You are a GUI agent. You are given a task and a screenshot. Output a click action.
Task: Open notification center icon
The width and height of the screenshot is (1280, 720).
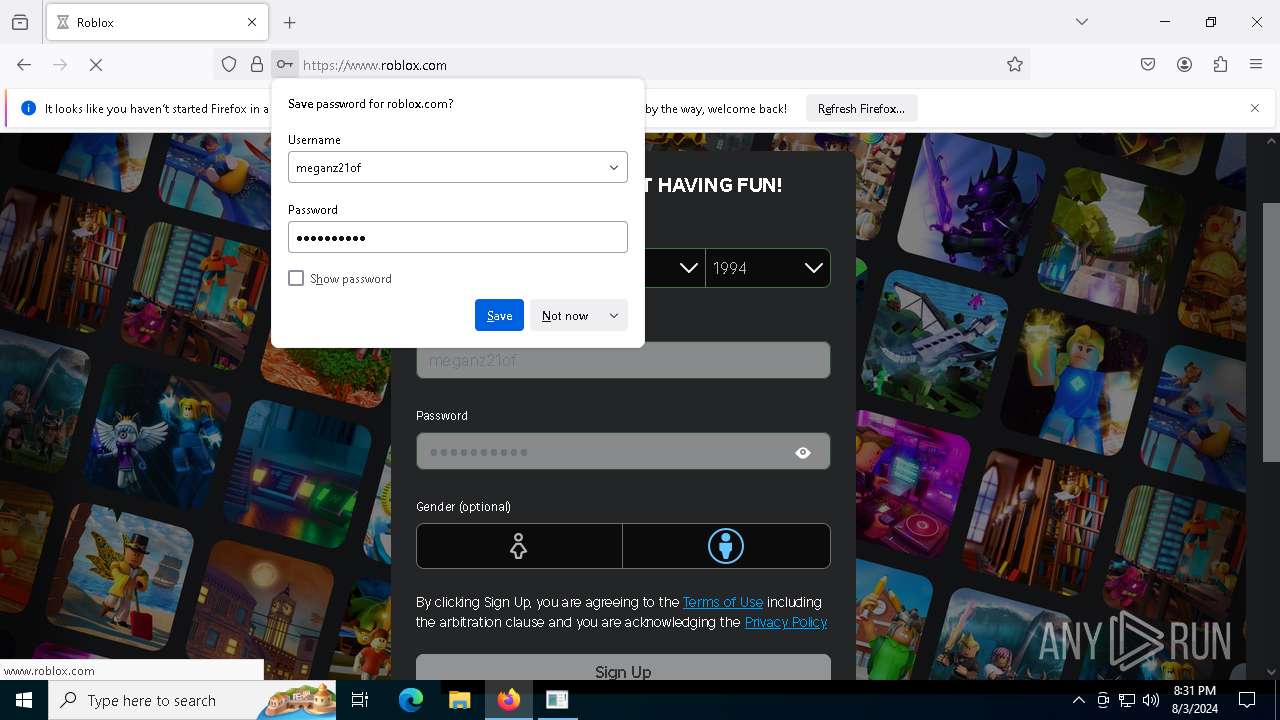[x=1247, y=700]
